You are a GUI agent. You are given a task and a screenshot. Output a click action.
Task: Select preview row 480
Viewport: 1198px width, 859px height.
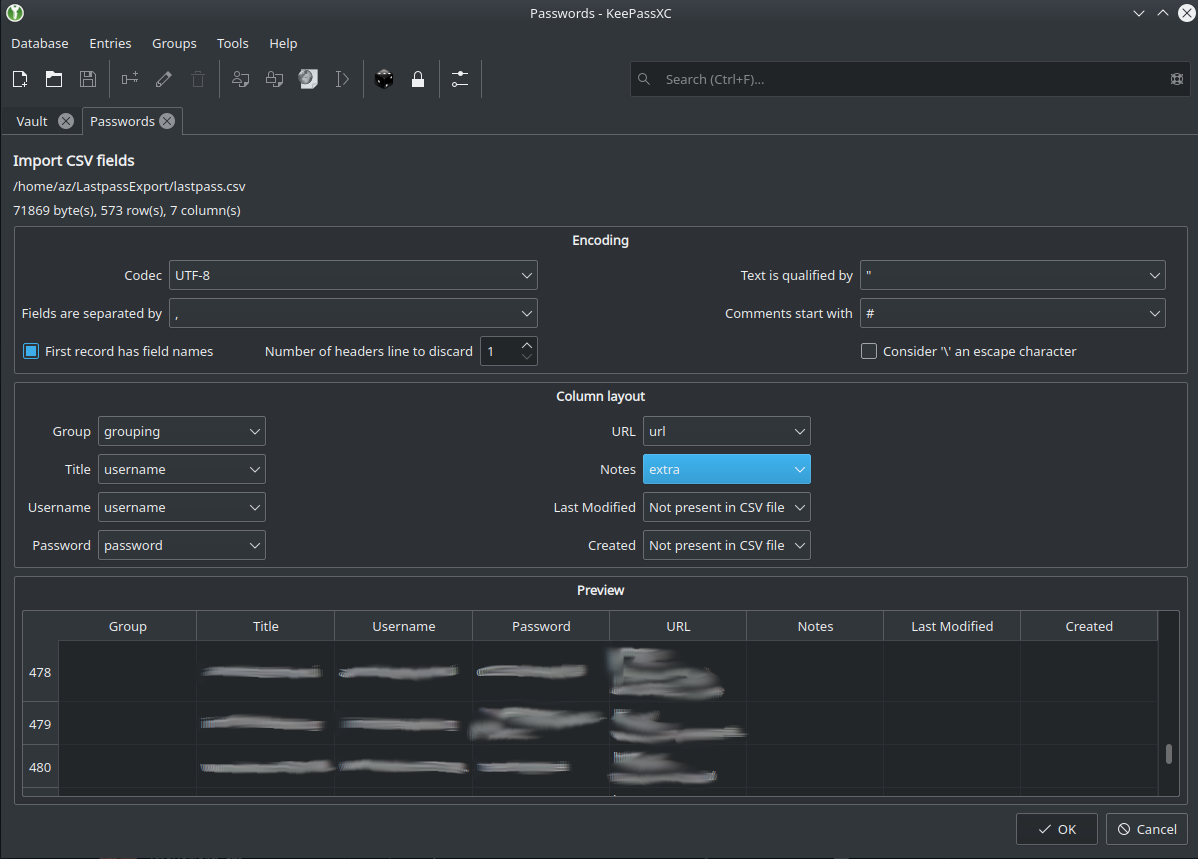tap(40, 767)
